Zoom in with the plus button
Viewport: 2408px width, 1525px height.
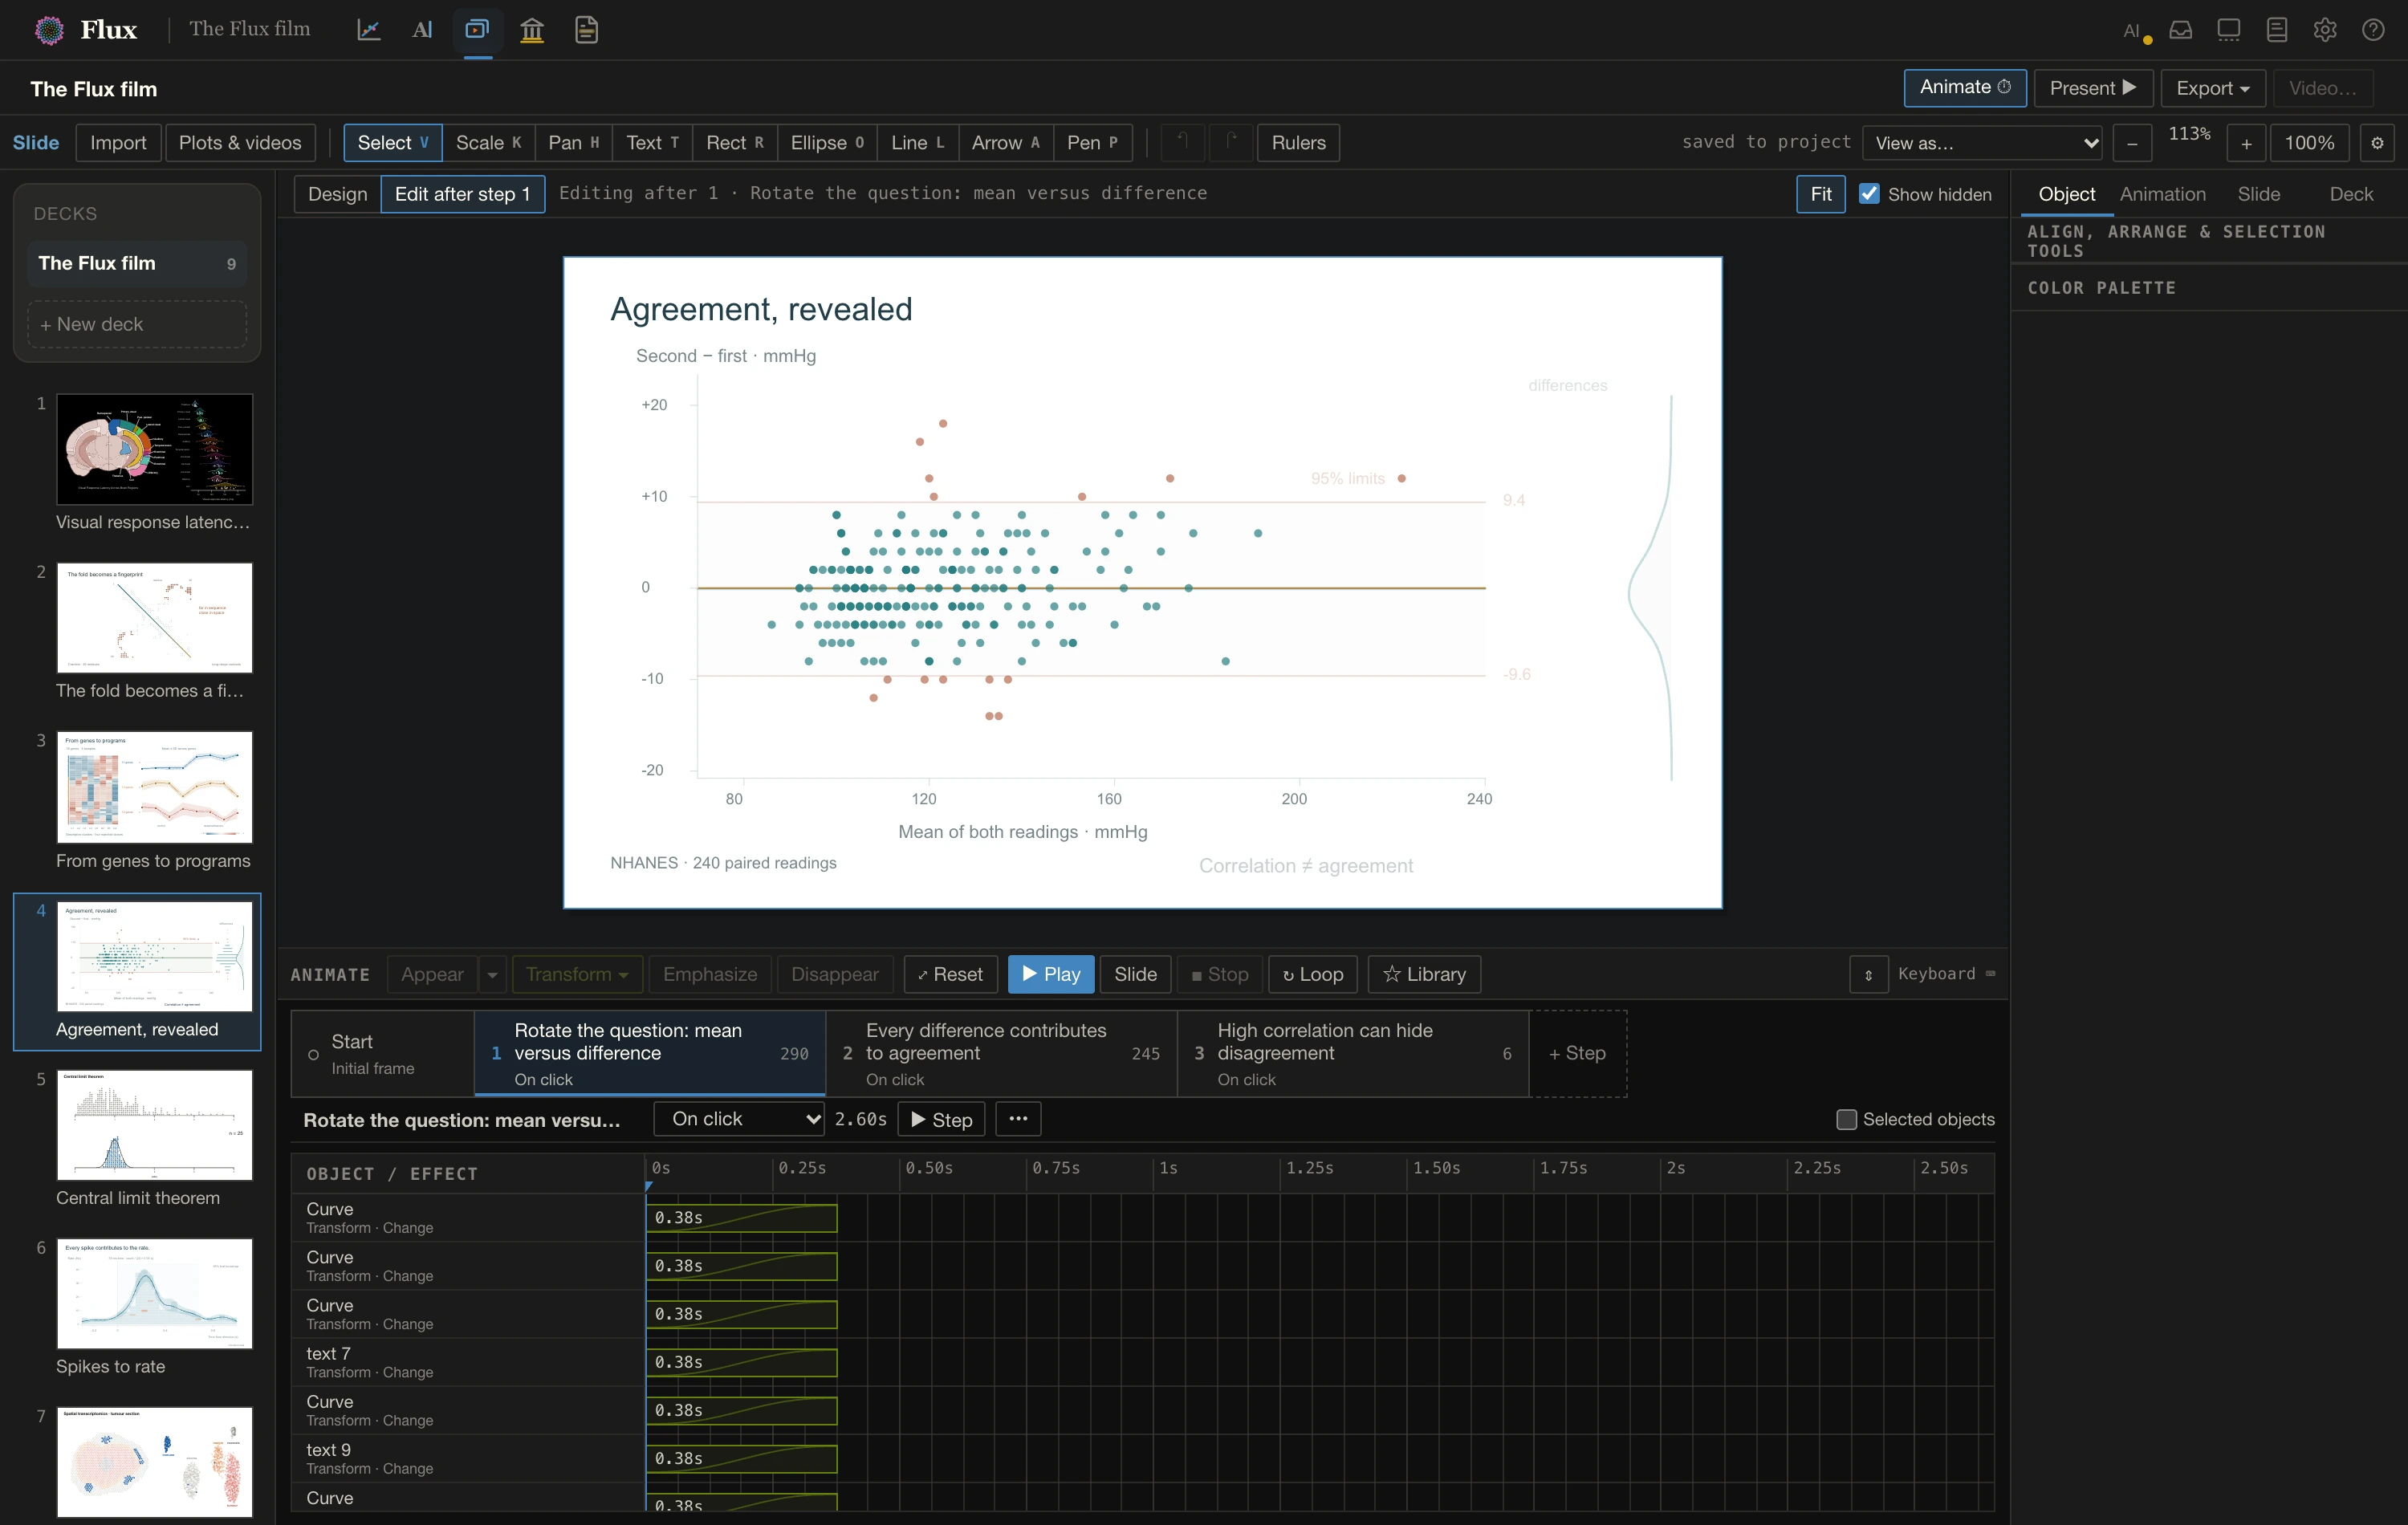point(2246,143)
